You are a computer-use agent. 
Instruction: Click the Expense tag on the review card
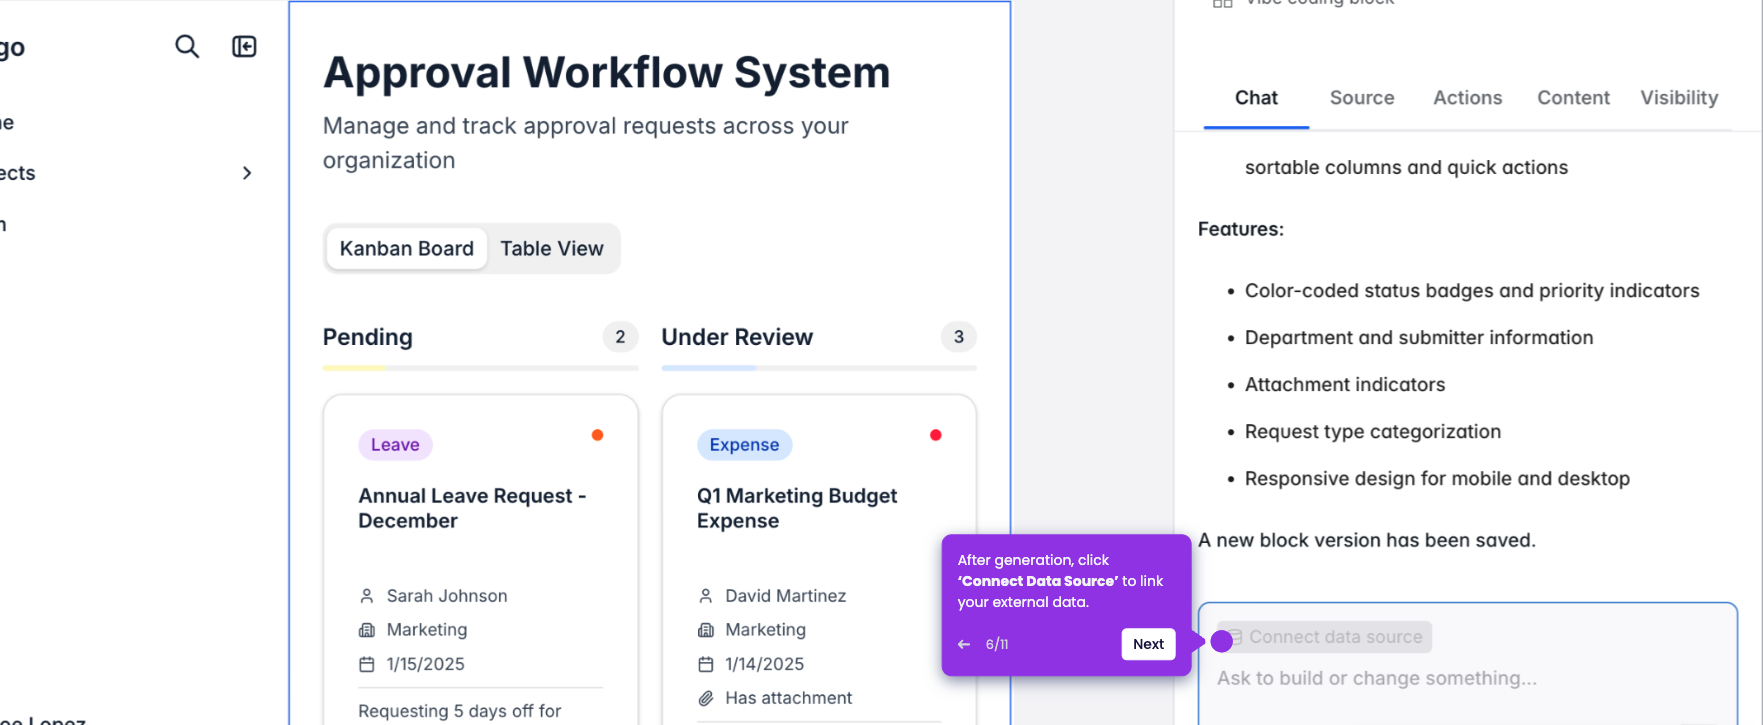(744, 445)
